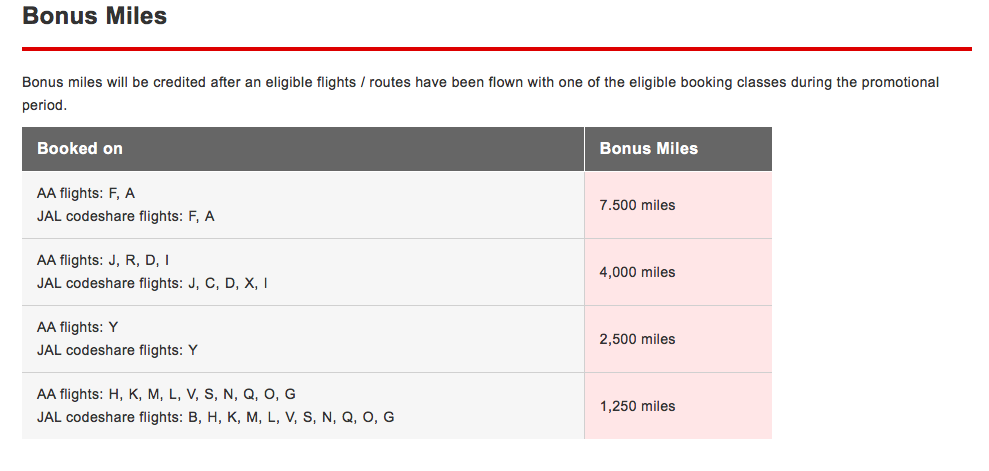Click AA flights: F, A text
Viewport: 989px width, 471px height.
point(86,194)
